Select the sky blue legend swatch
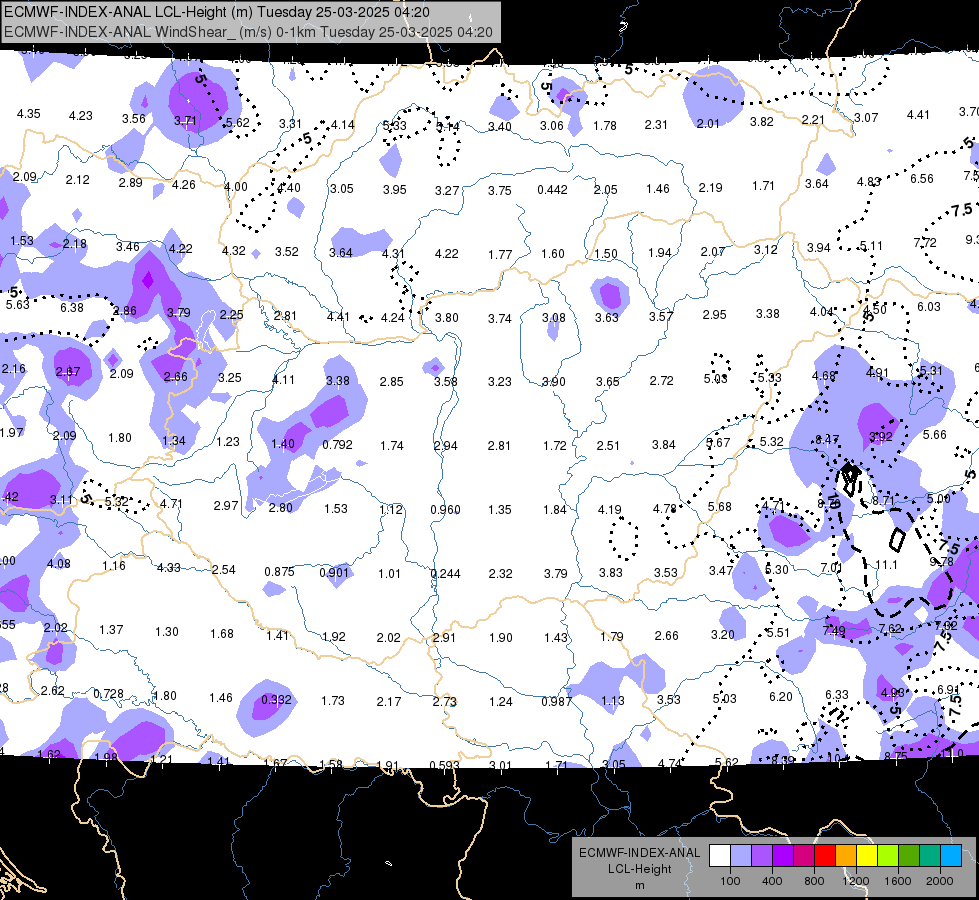 (x=952, y=855)
